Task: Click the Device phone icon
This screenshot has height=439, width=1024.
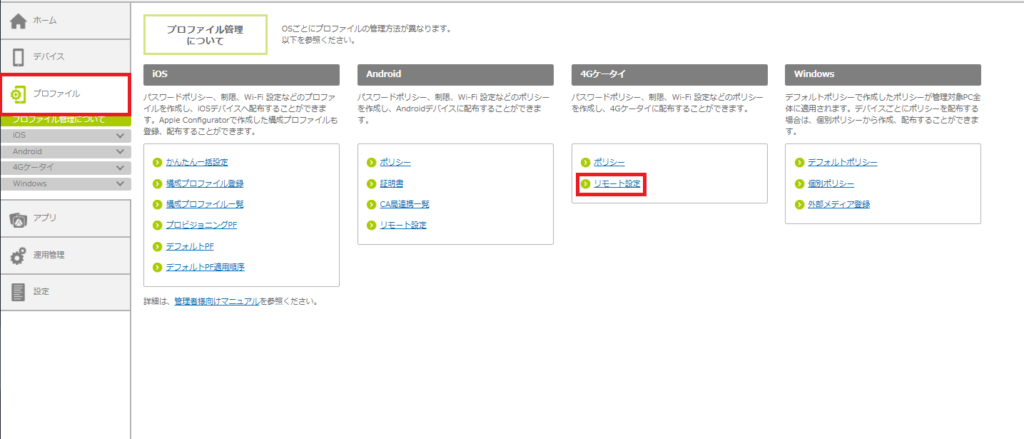Action: click(x=18, y=57)
